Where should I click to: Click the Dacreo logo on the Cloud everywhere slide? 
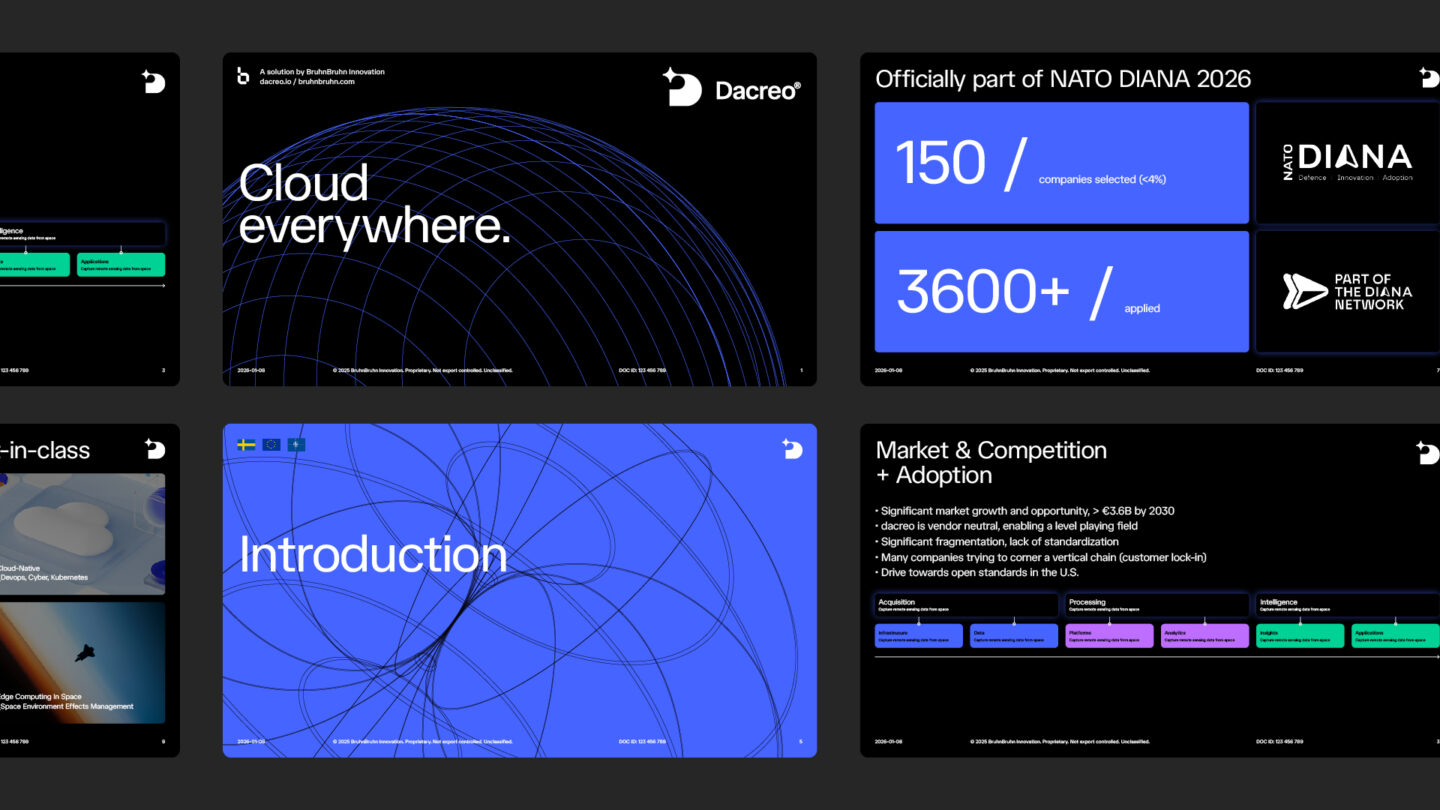[731, 87]
